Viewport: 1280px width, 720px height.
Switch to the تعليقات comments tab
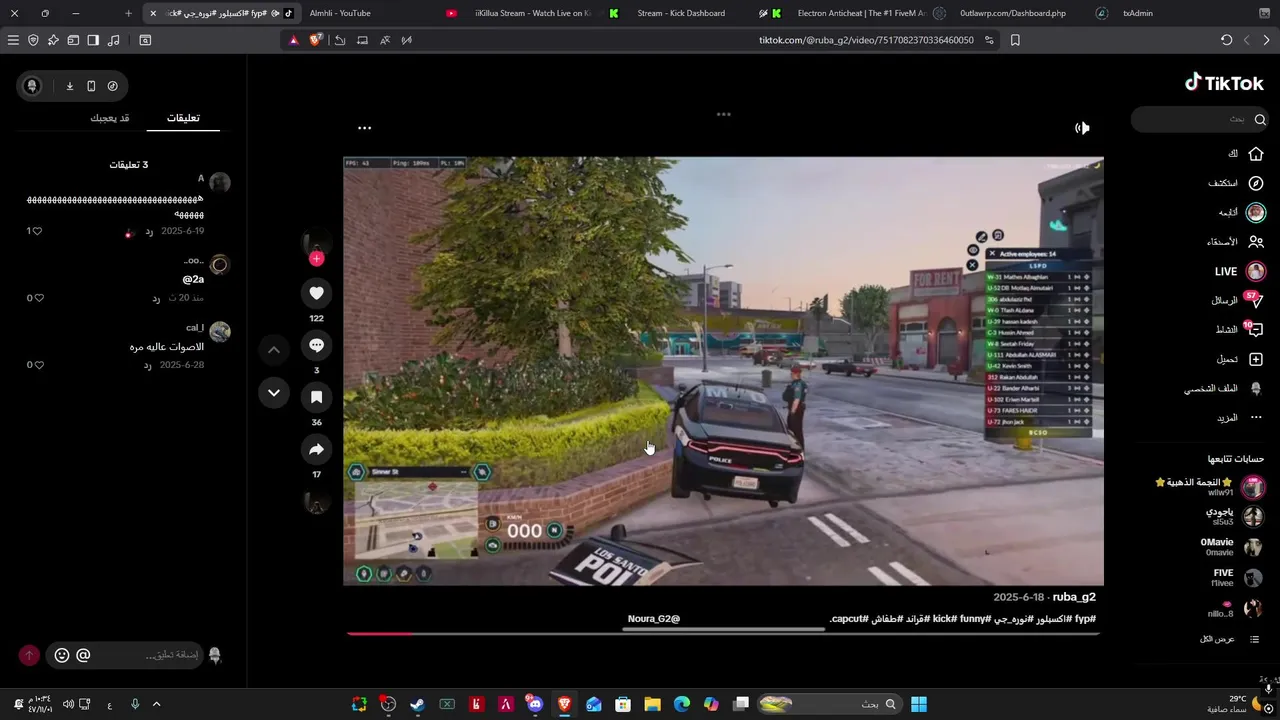click(x=183, y=118)
